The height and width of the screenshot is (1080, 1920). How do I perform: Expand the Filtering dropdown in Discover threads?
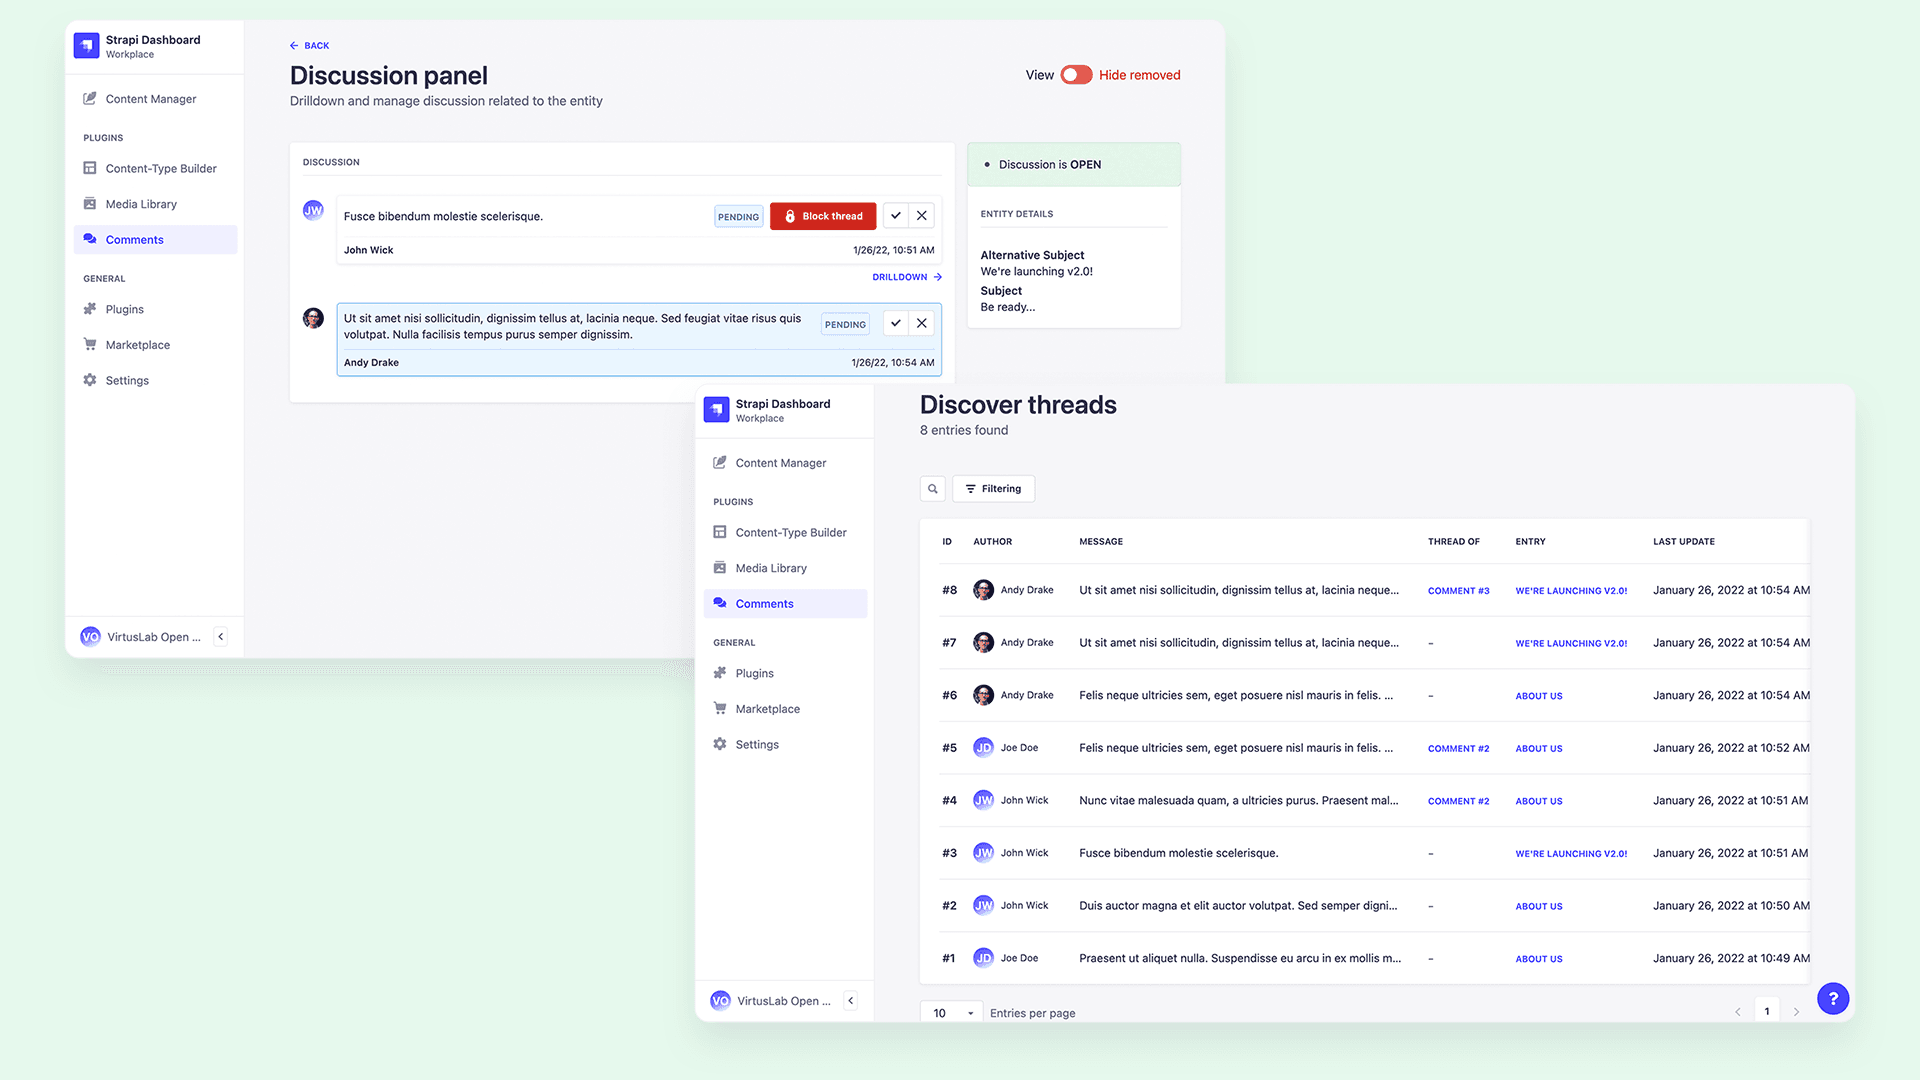[x=993, y=488]
